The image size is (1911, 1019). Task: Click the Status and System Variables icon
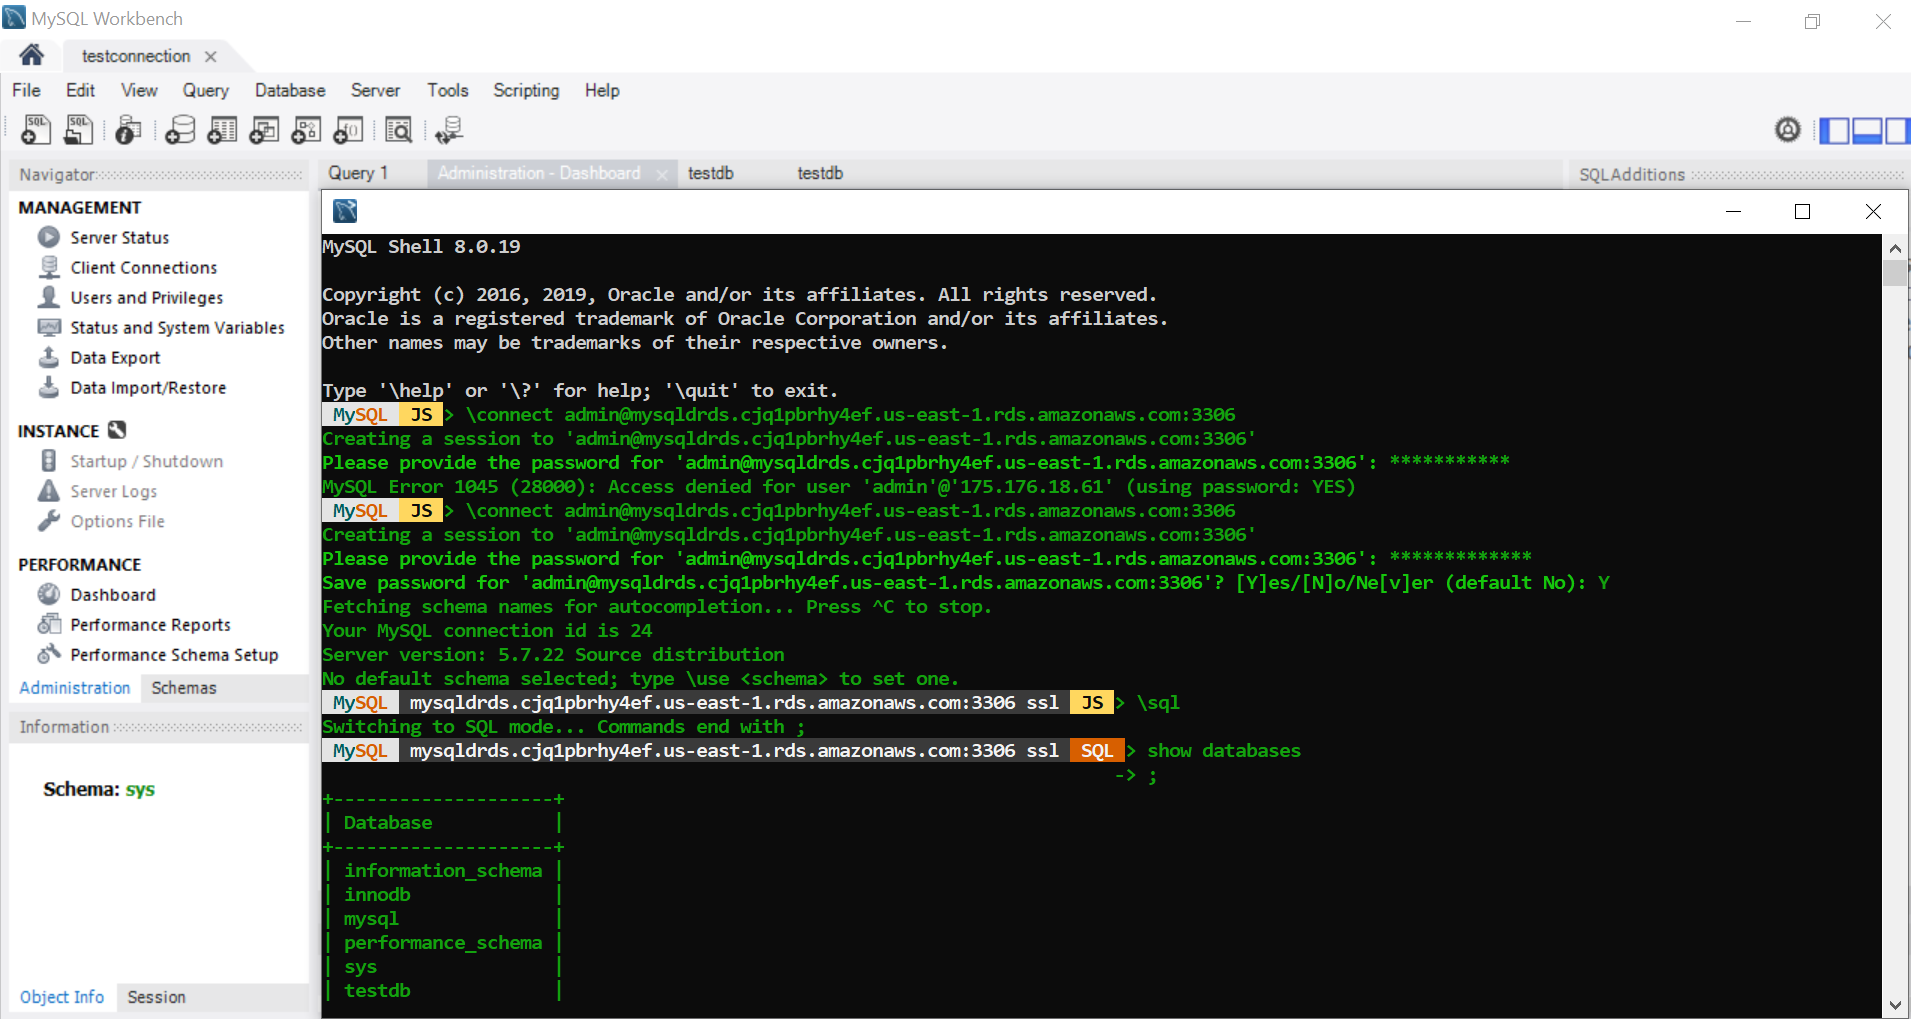tap(49, 327)
